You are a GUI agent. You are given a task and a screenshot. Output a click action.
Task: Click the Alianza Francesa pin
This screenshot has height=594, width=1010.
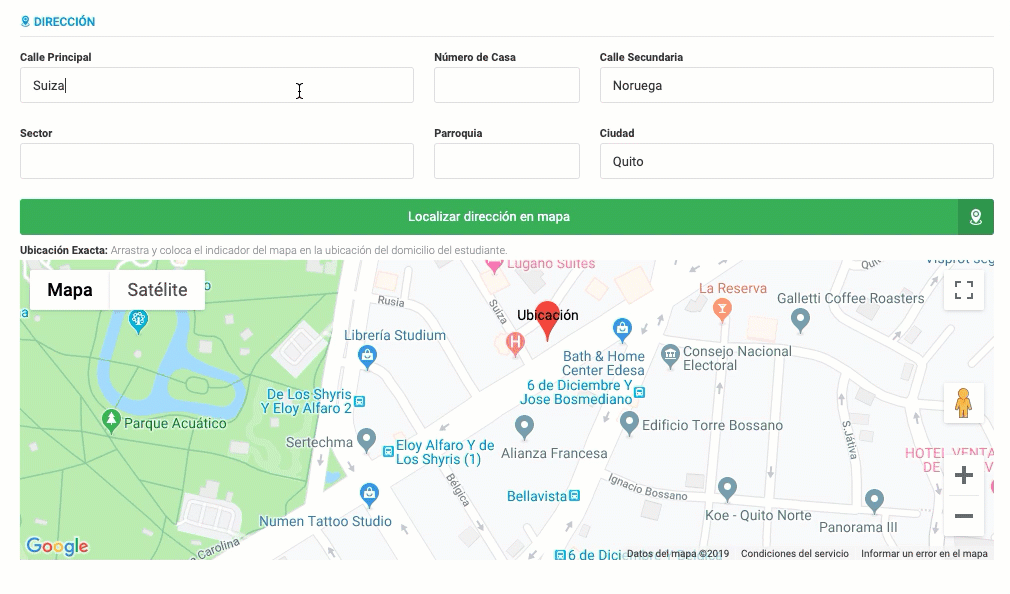point(524,426)
